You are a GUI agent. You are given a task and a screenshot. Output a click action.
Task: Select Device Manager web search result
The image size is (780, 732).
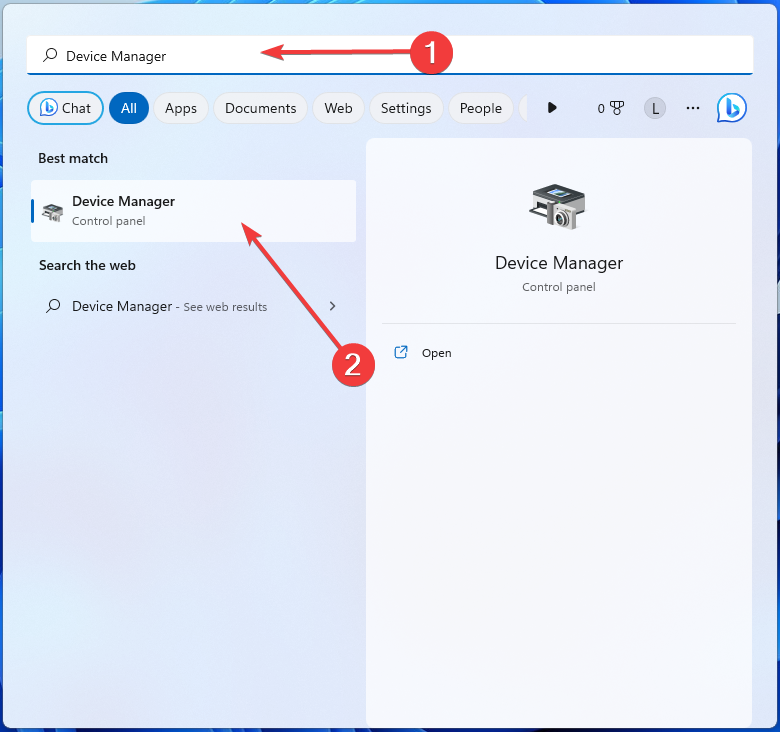192,306
